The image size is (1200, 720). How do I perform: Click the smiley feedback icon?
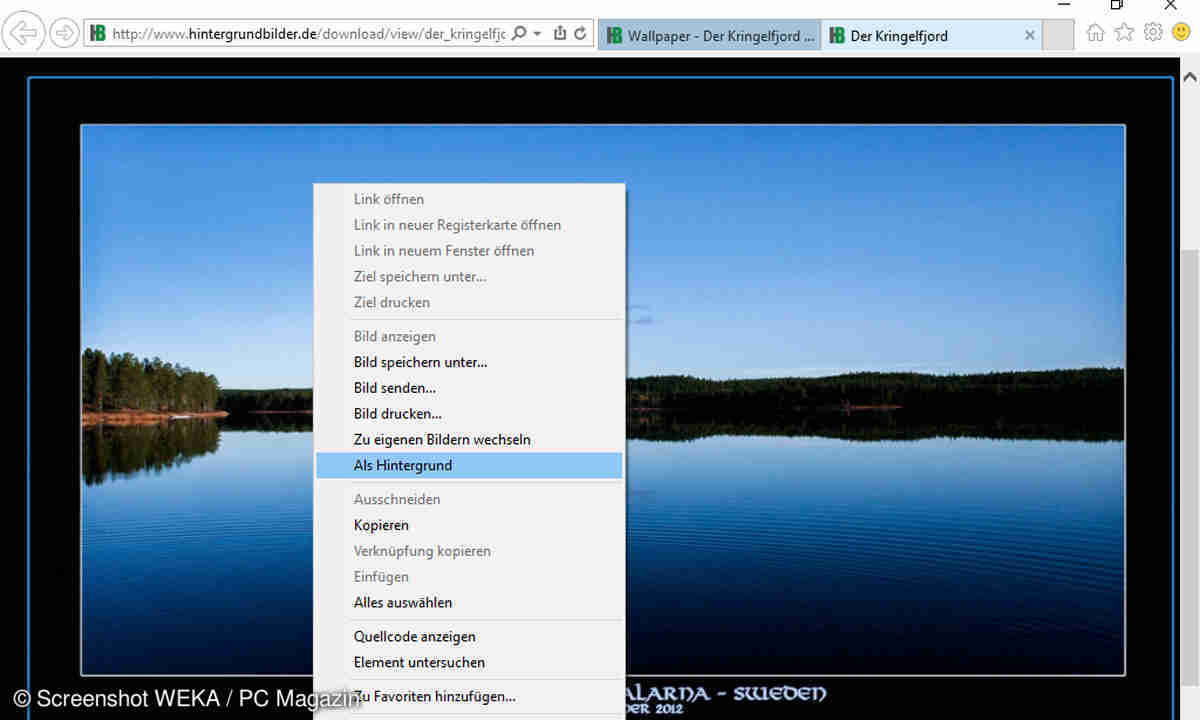1181,33
